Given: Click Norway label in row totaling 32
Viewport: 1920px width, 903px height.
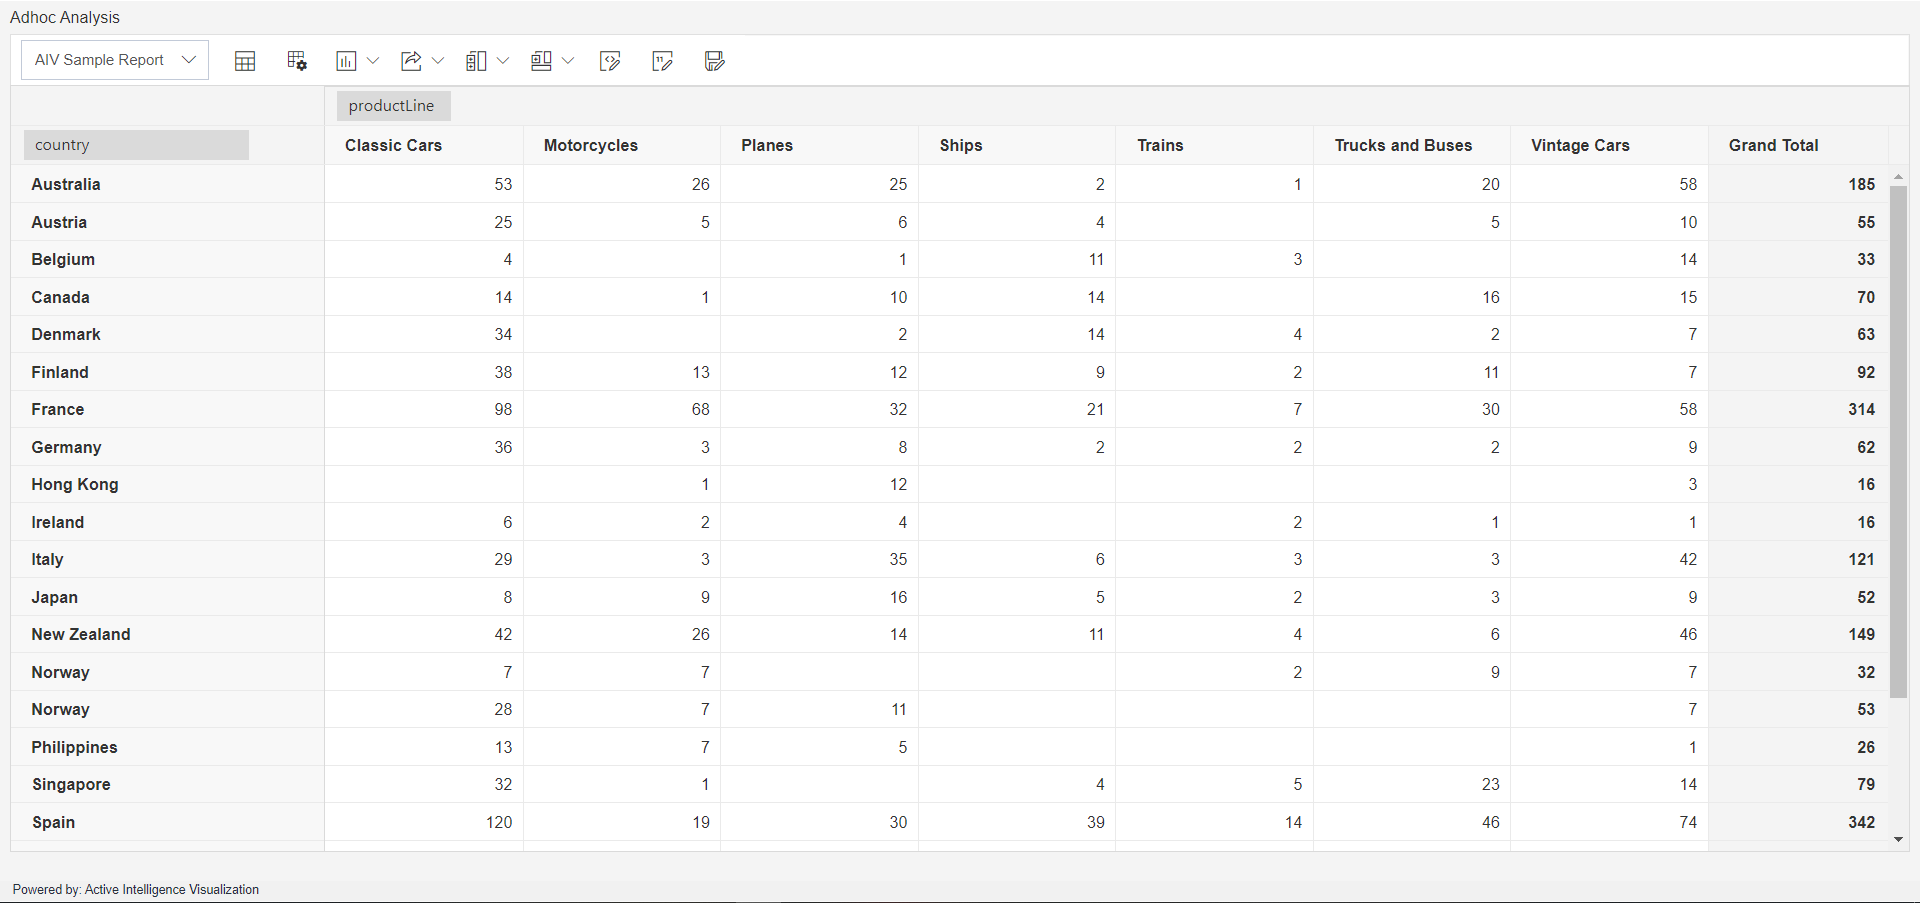Looking at the screenshot, I should [60, 673].
